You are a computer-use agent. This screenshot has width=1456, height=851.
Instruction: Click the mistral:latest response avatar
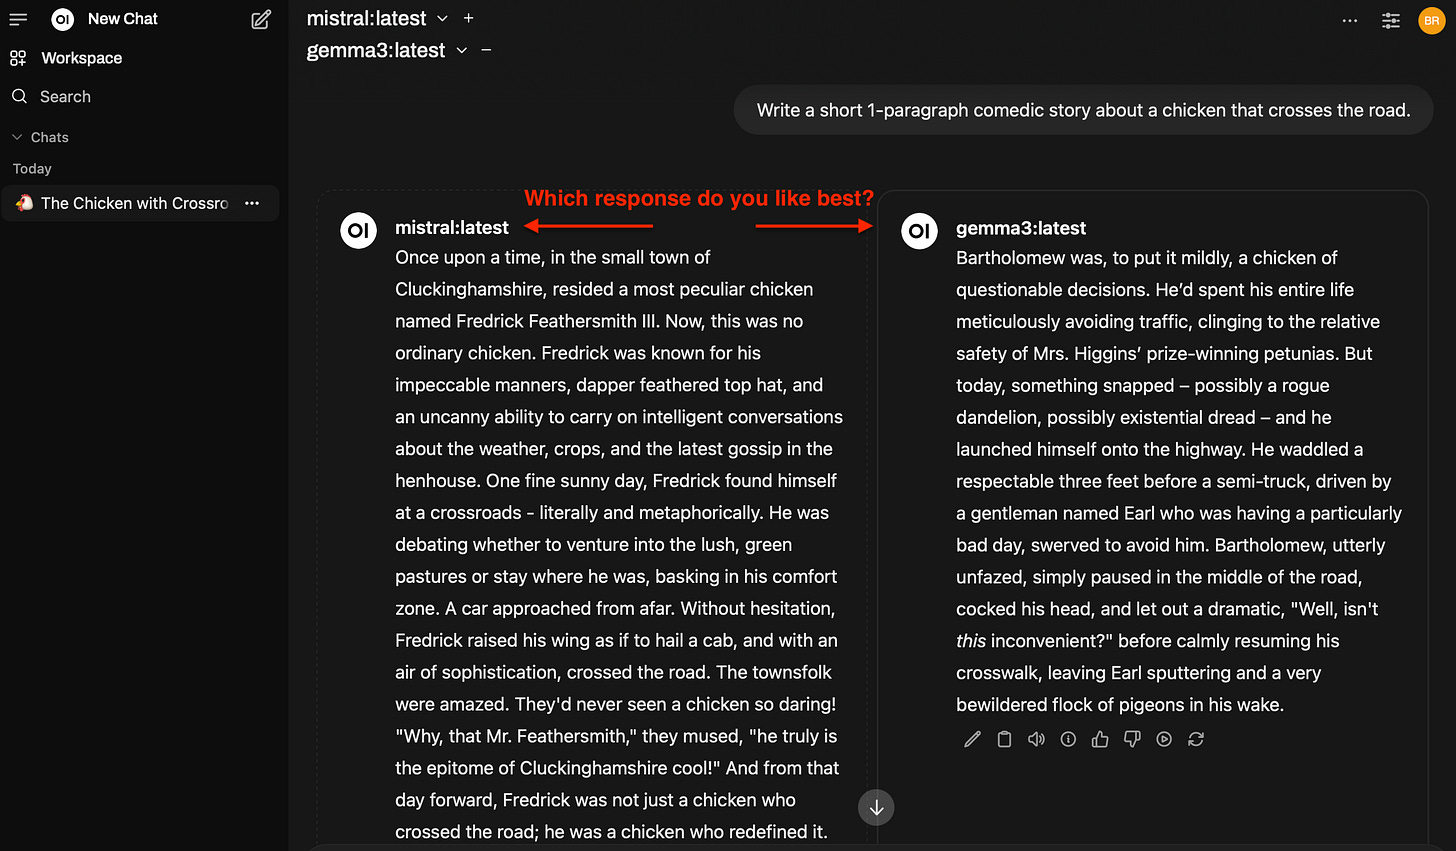pyautogui.click(x=358, y=230)
